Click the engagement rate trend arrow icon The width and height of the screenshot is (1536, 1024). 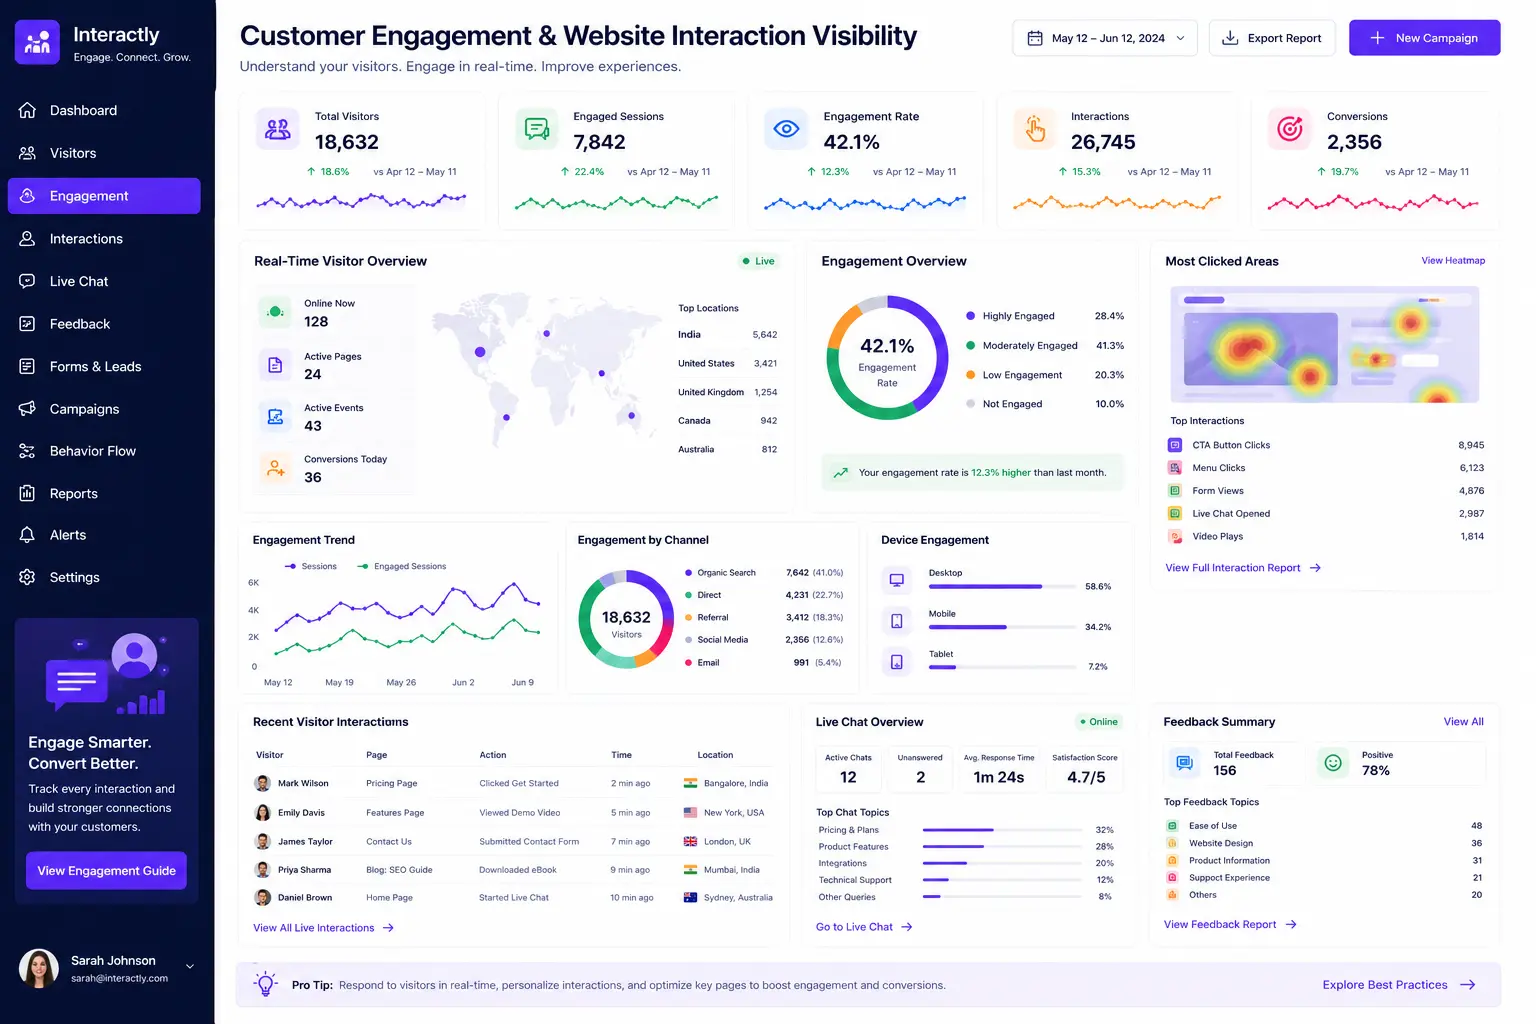[x=841, y=473]
